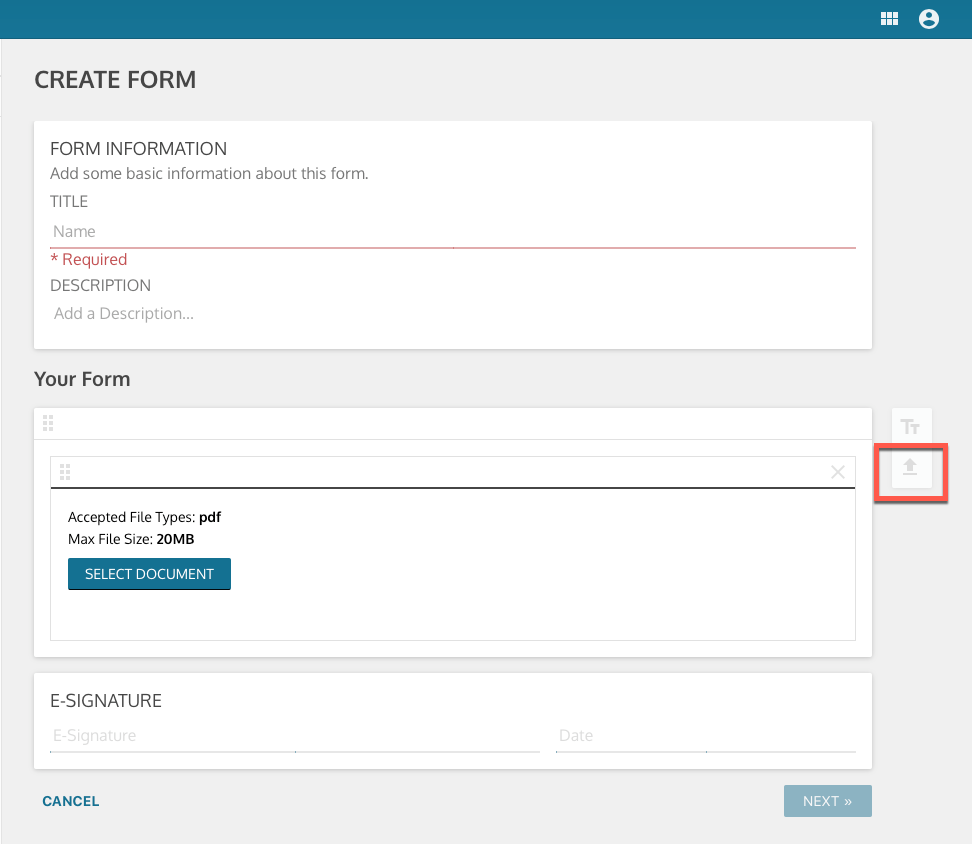Add a text element using the Tt icon
Screen dimensions: 972x844
(910, 425)
